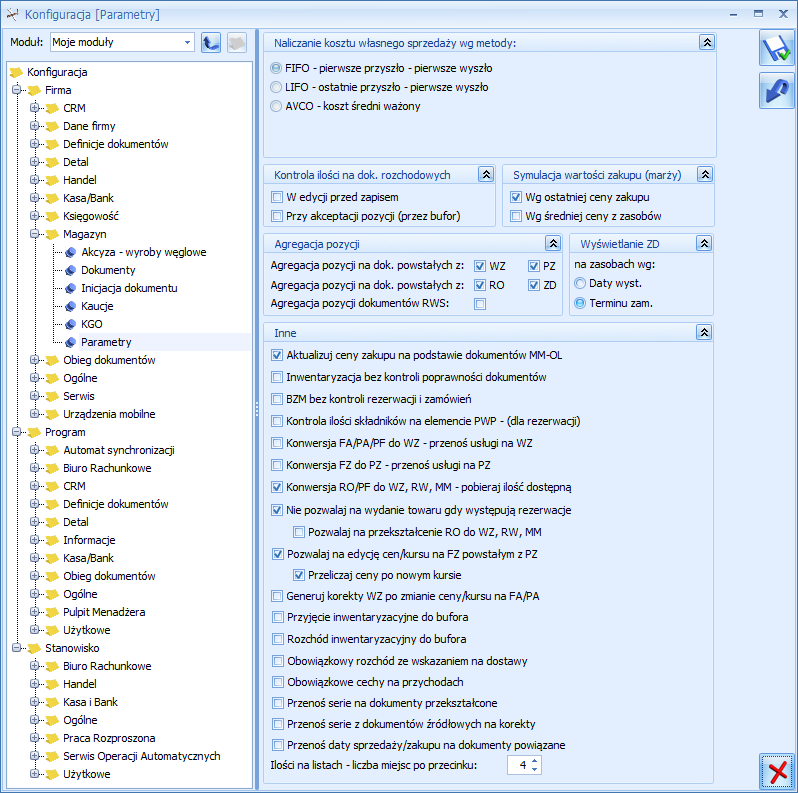Enable BZM bez kontroli rezerwacji i zamówień
798x793 pixels.
point(277,399)
